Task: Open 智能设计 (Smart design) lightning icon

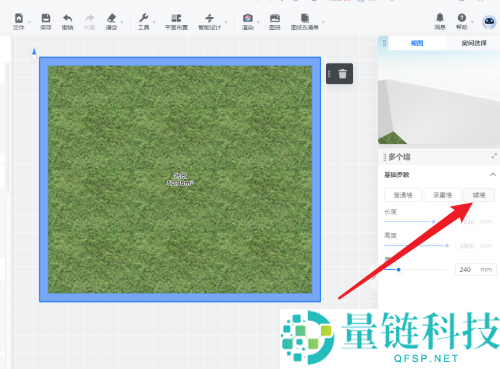Action: [x=209, y=18]
